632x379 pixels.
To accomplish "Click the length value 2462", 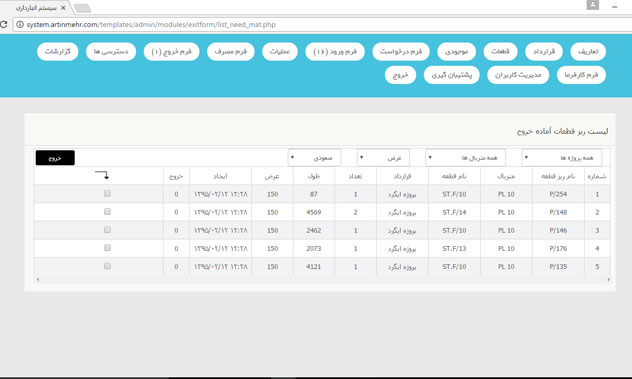I will [x=314, y=230].
